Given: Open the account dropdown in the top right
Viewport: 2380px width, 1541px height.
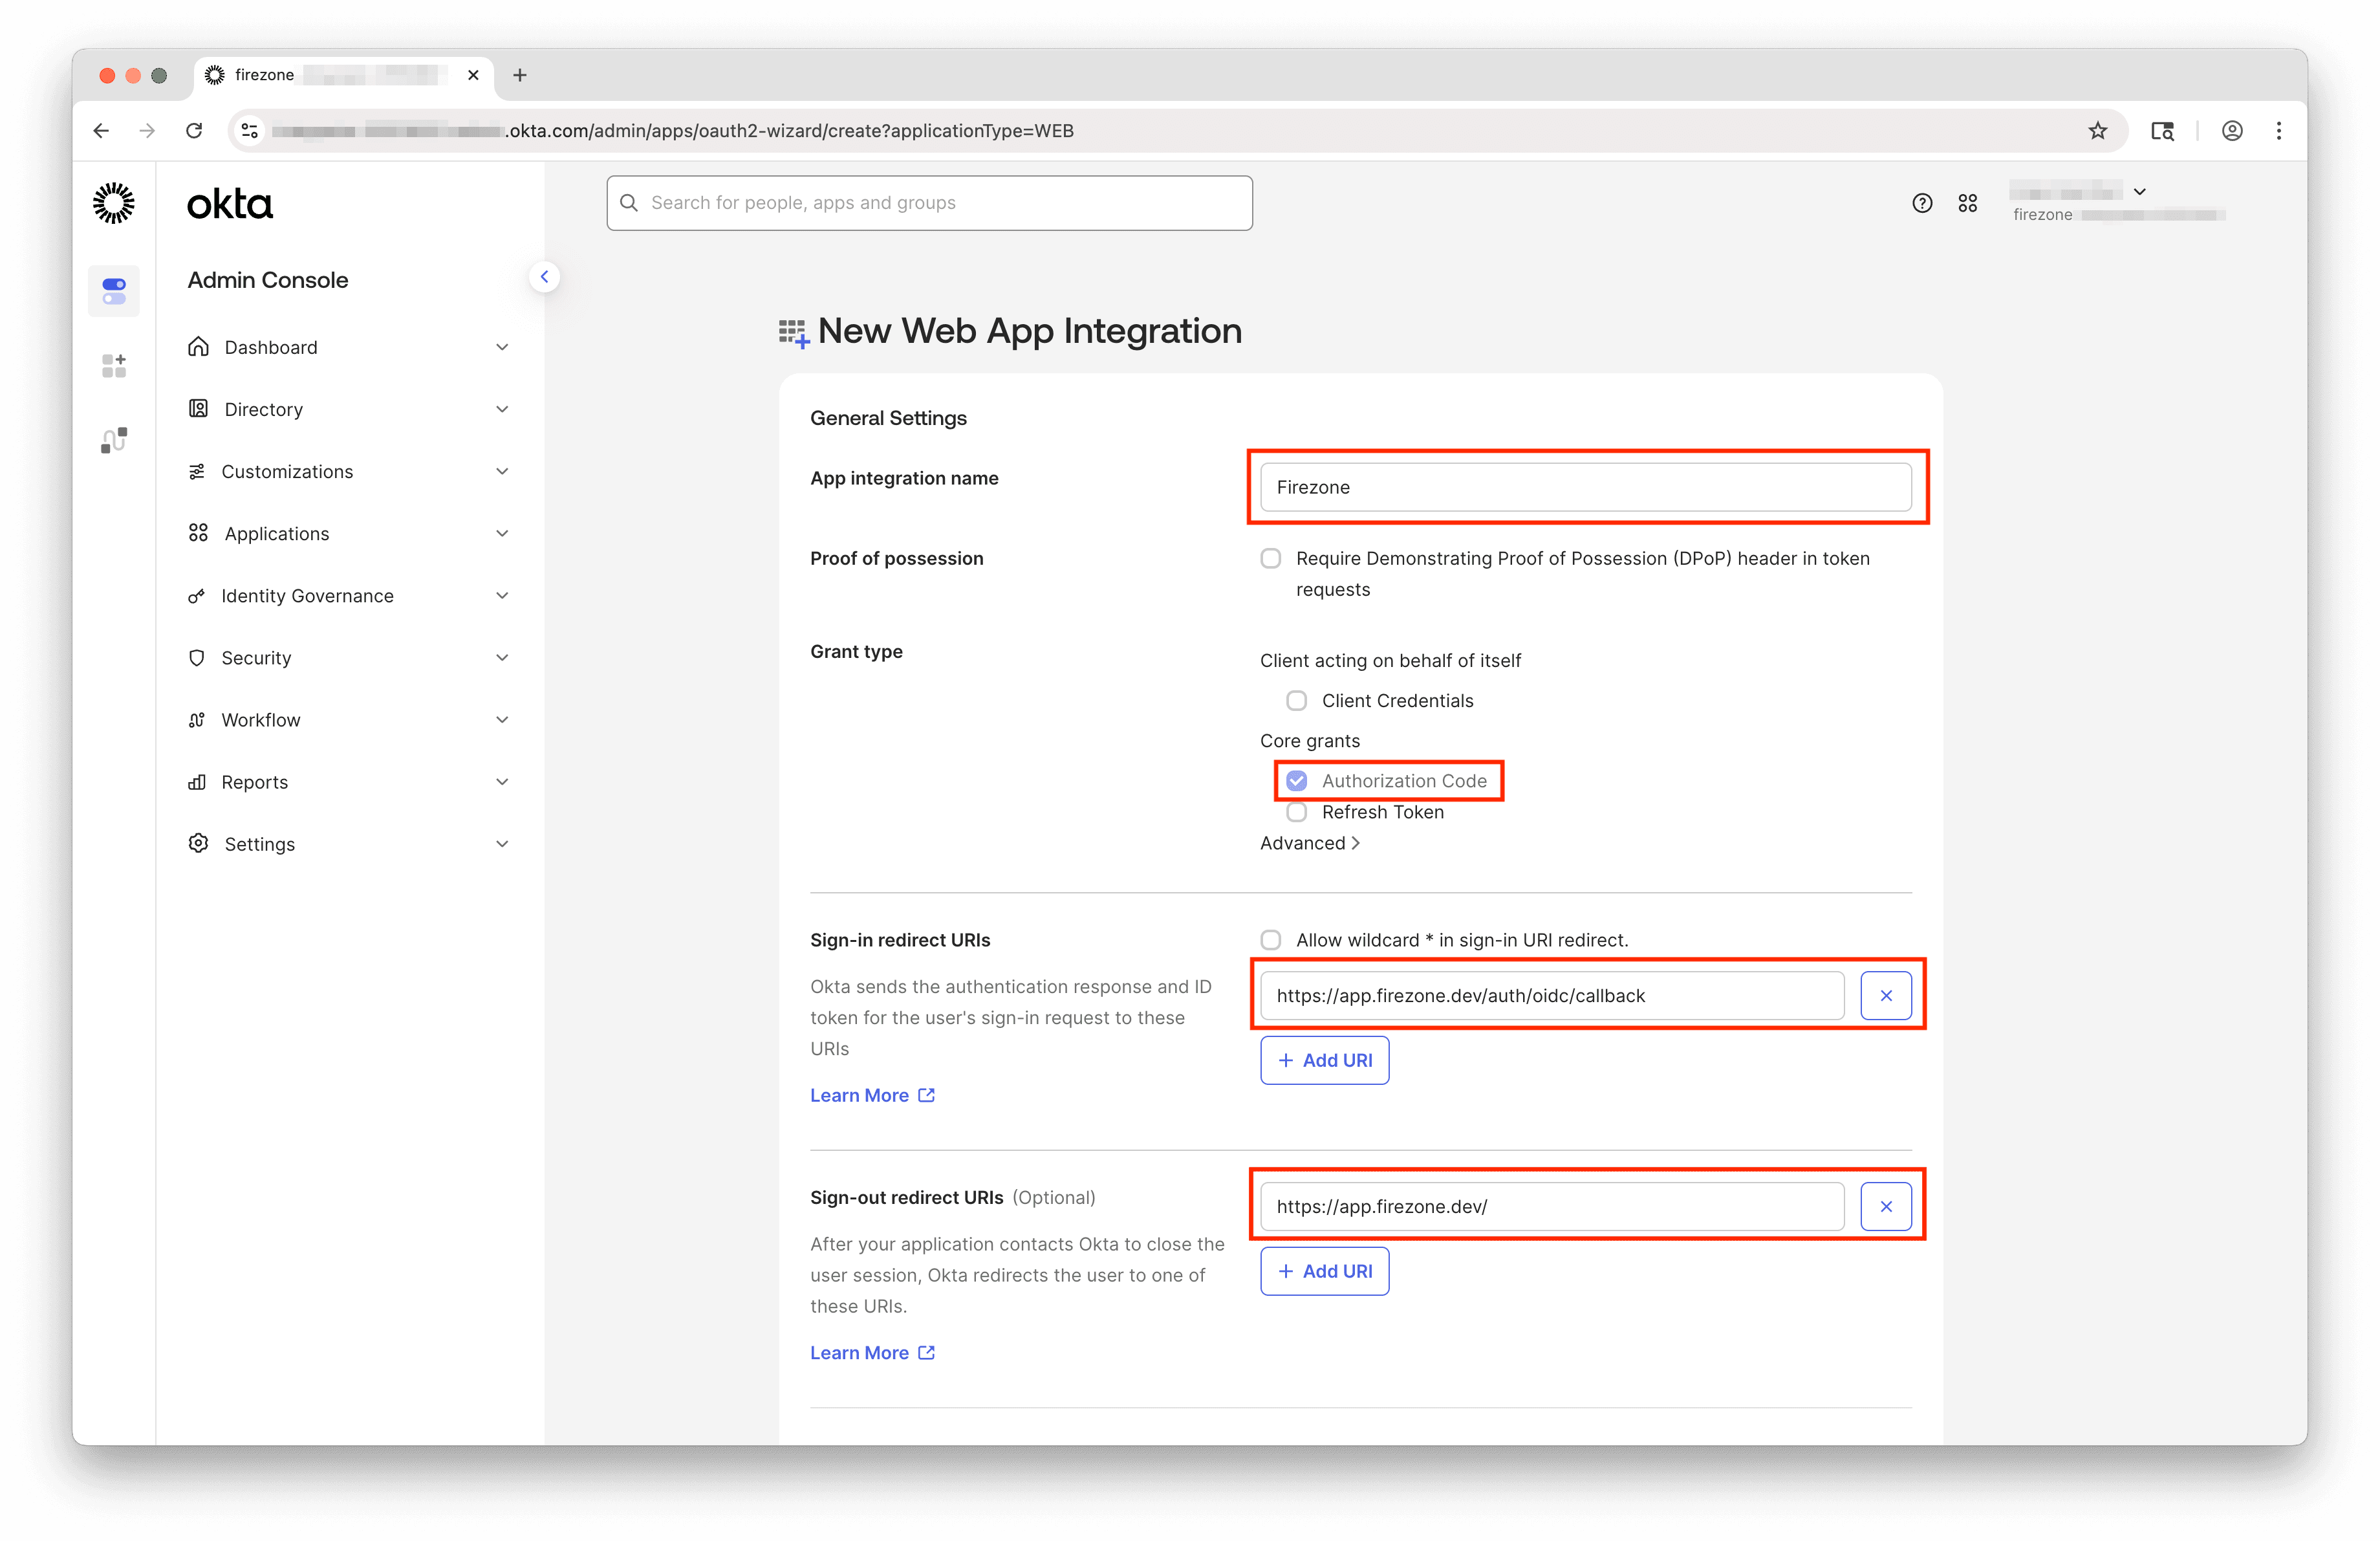Looking at the screenshot, I should [x=2139, y=191].
